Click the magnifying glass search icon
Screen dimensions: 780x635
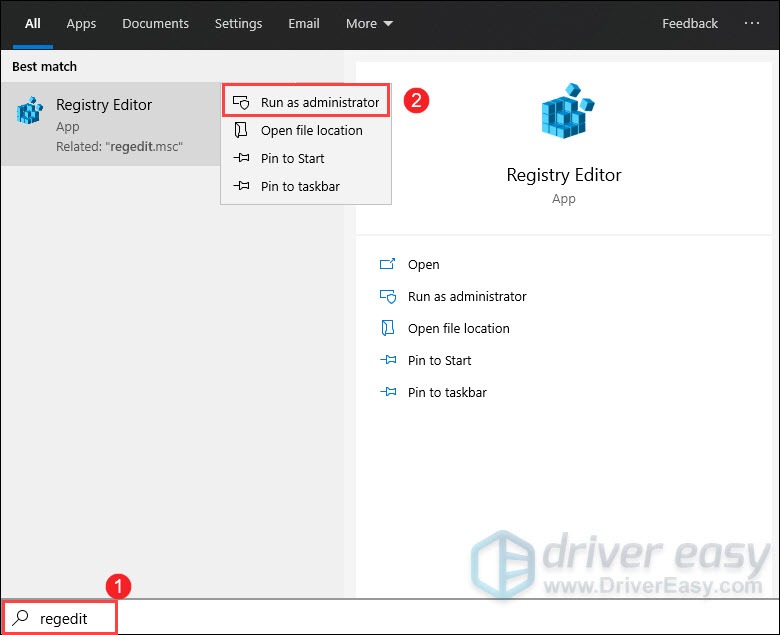(x=20, y=618)
